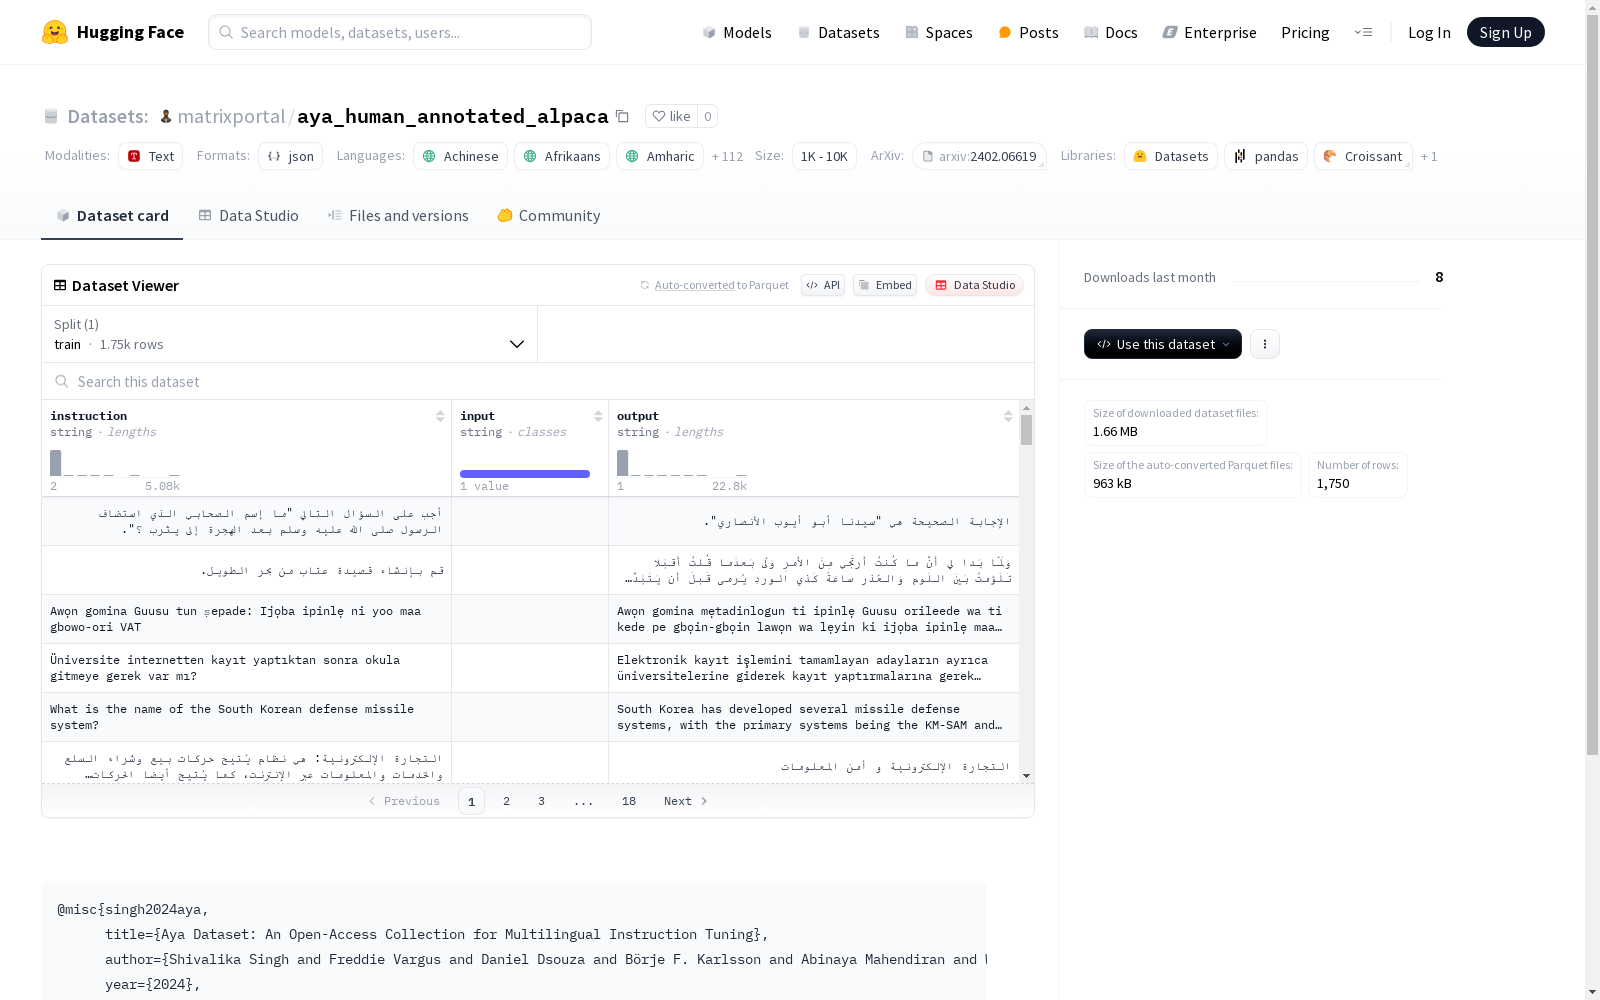The image size is (1600, 1000).
Task: Open Posts section
Action: pos(1028,32)
